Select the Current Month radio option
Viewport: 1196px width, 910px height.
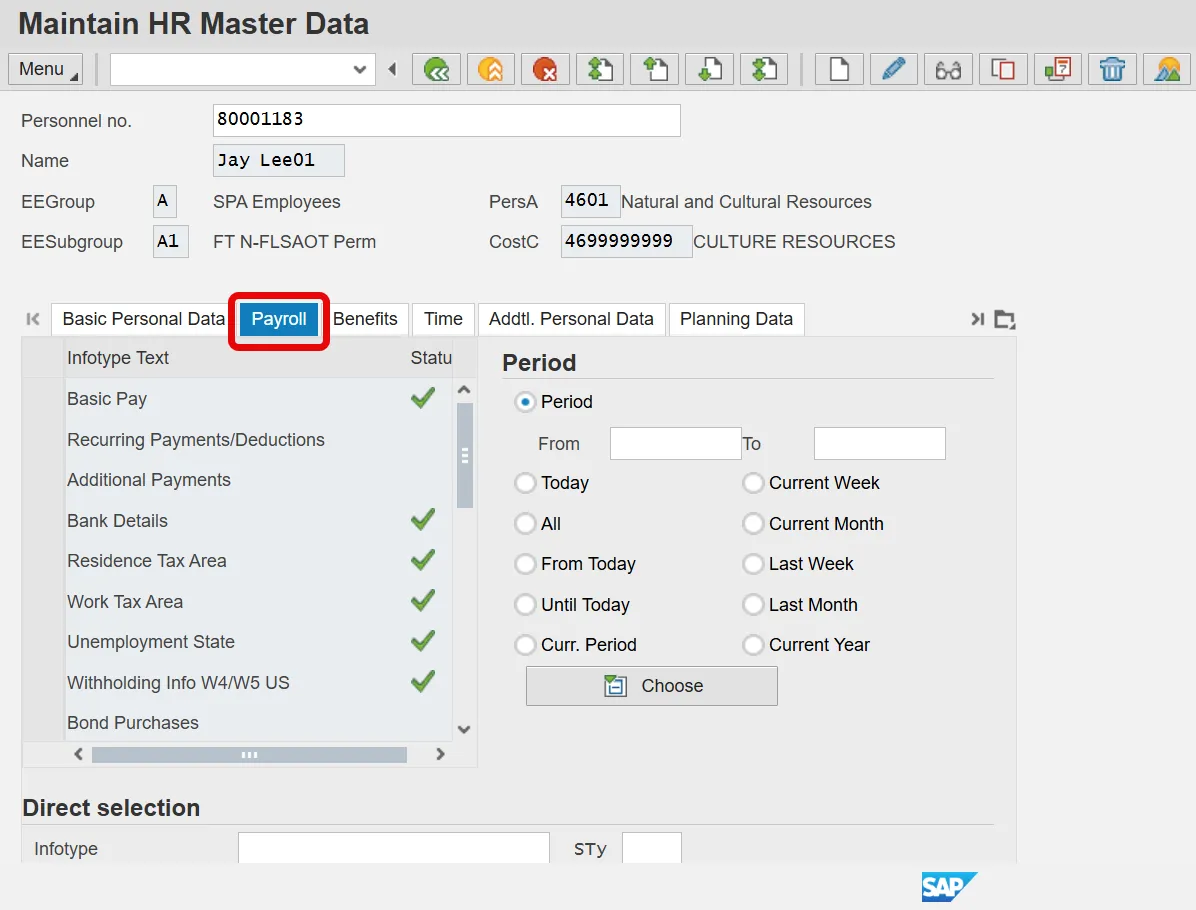point(753,524)
